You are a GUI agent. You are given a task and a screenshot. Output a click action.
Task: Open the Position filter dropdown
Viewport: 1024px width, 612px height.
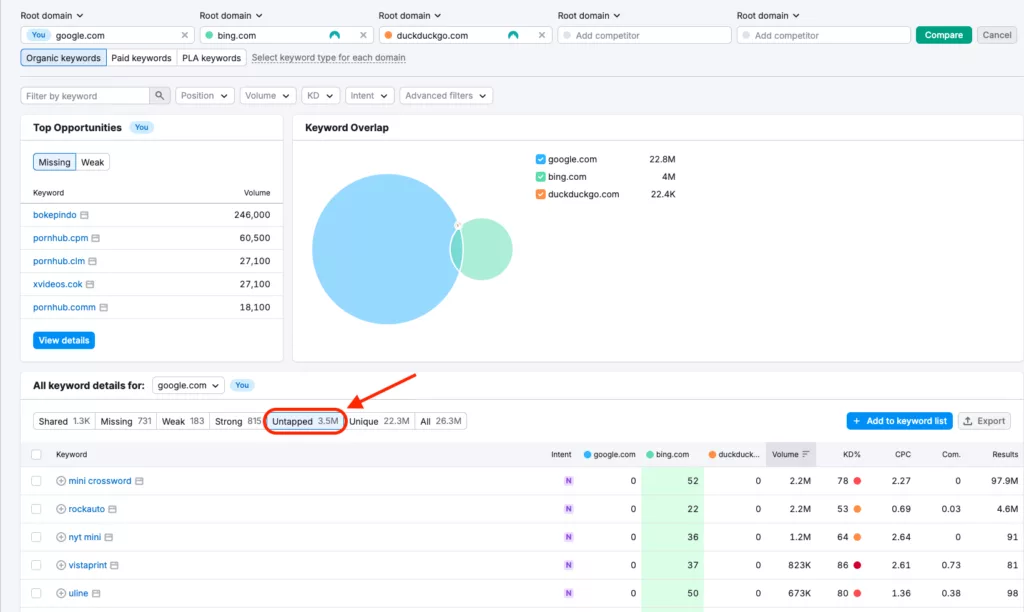[204, 95]
